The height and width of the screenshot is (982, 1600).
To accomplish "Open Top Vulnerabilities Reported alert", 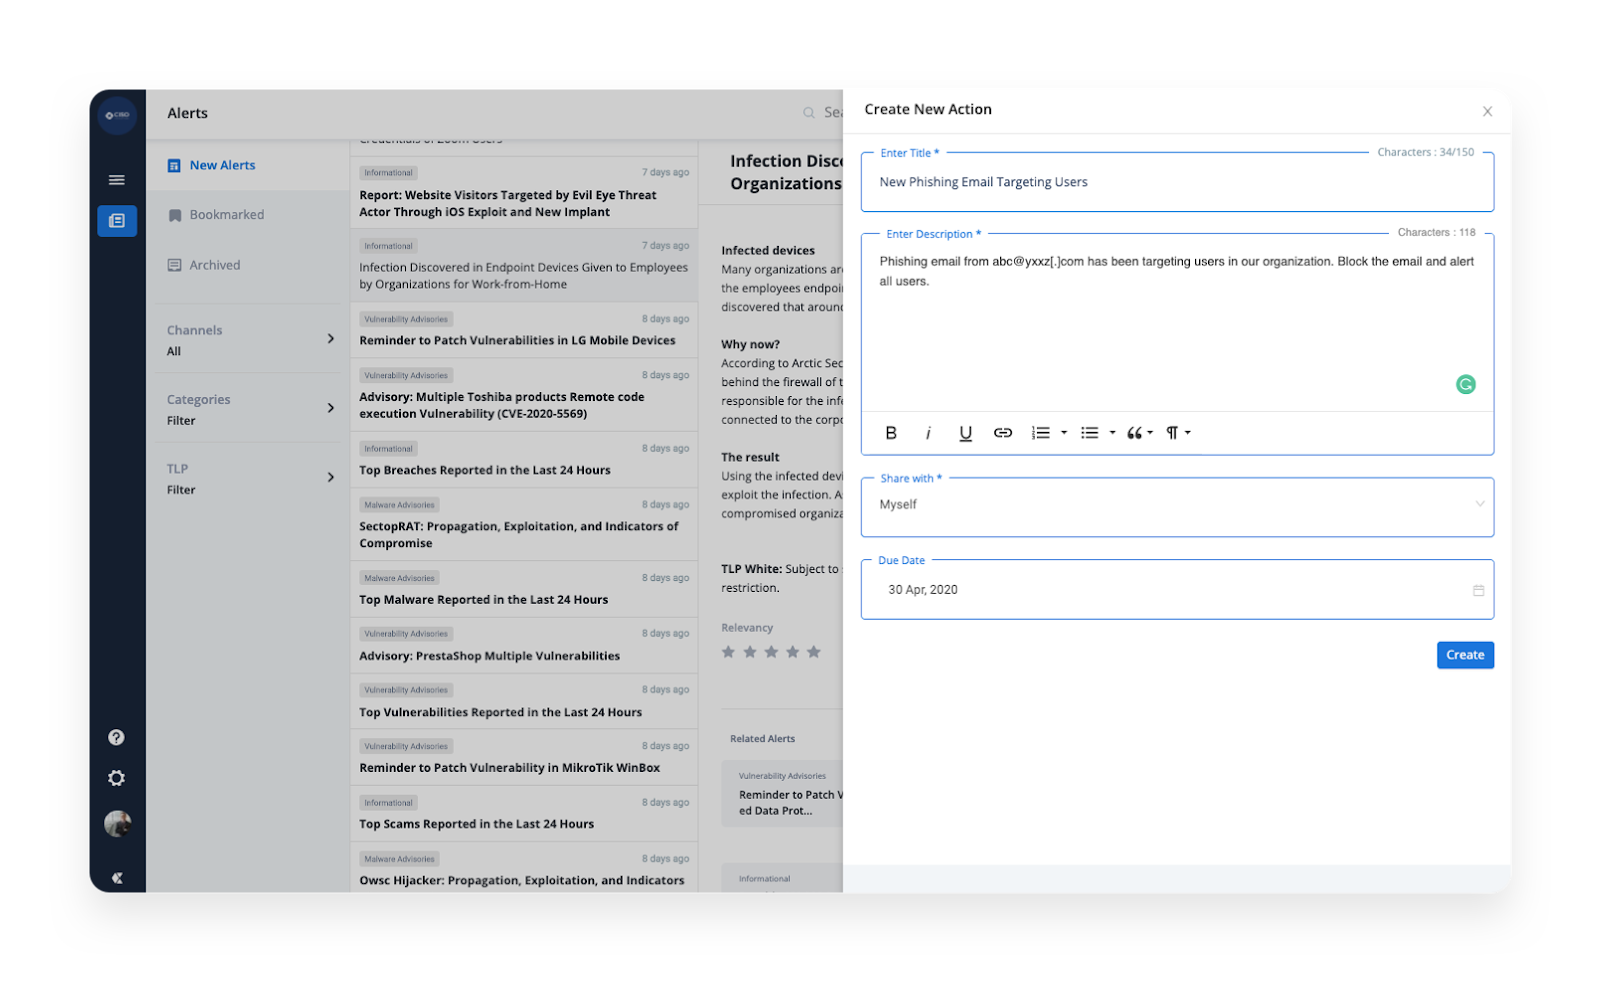I will point(524,701).
